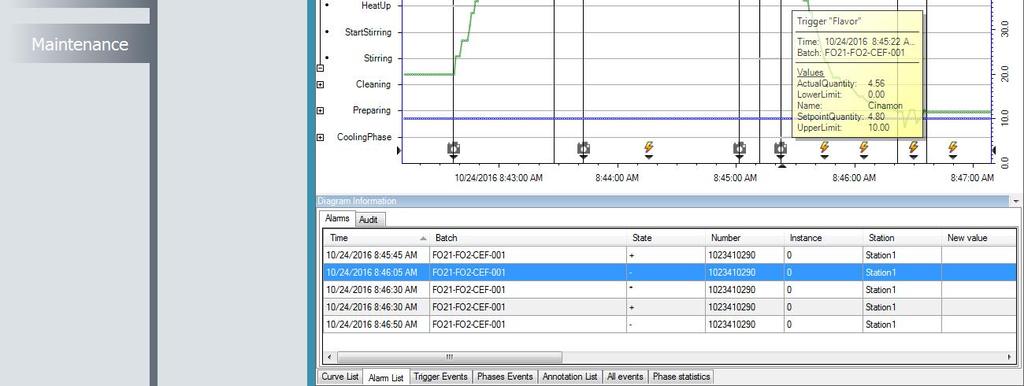This screenshot has height=386, width=1024.
Task: Click the Stirring phase label
Action: click(x=377, y=58)
